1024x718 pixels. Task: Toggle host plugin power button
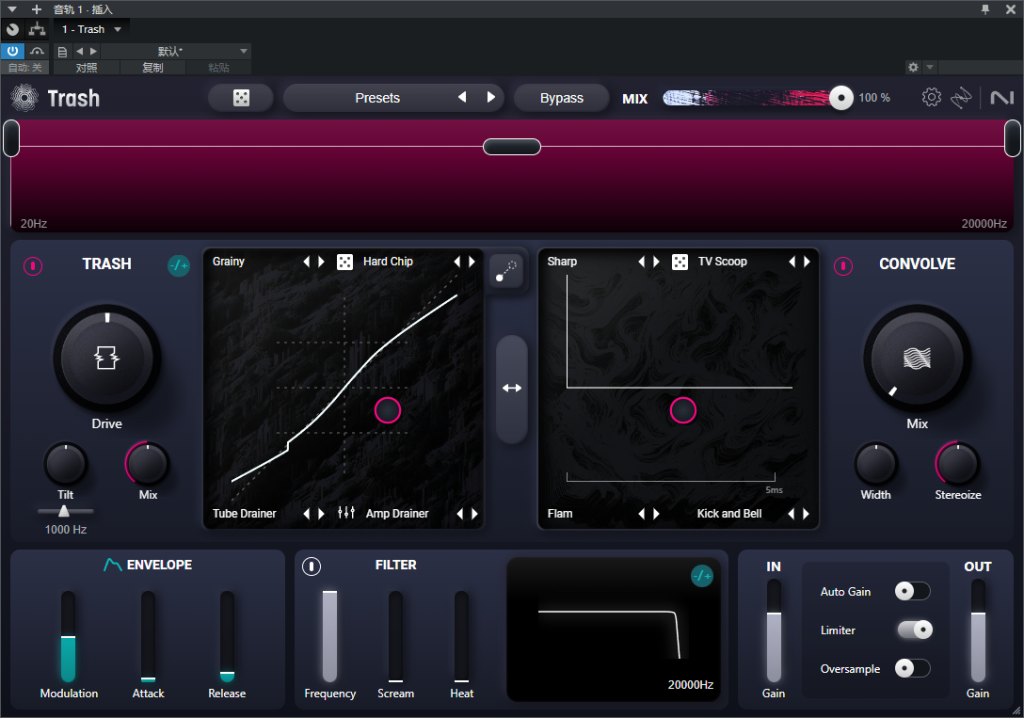click(12, 51)
